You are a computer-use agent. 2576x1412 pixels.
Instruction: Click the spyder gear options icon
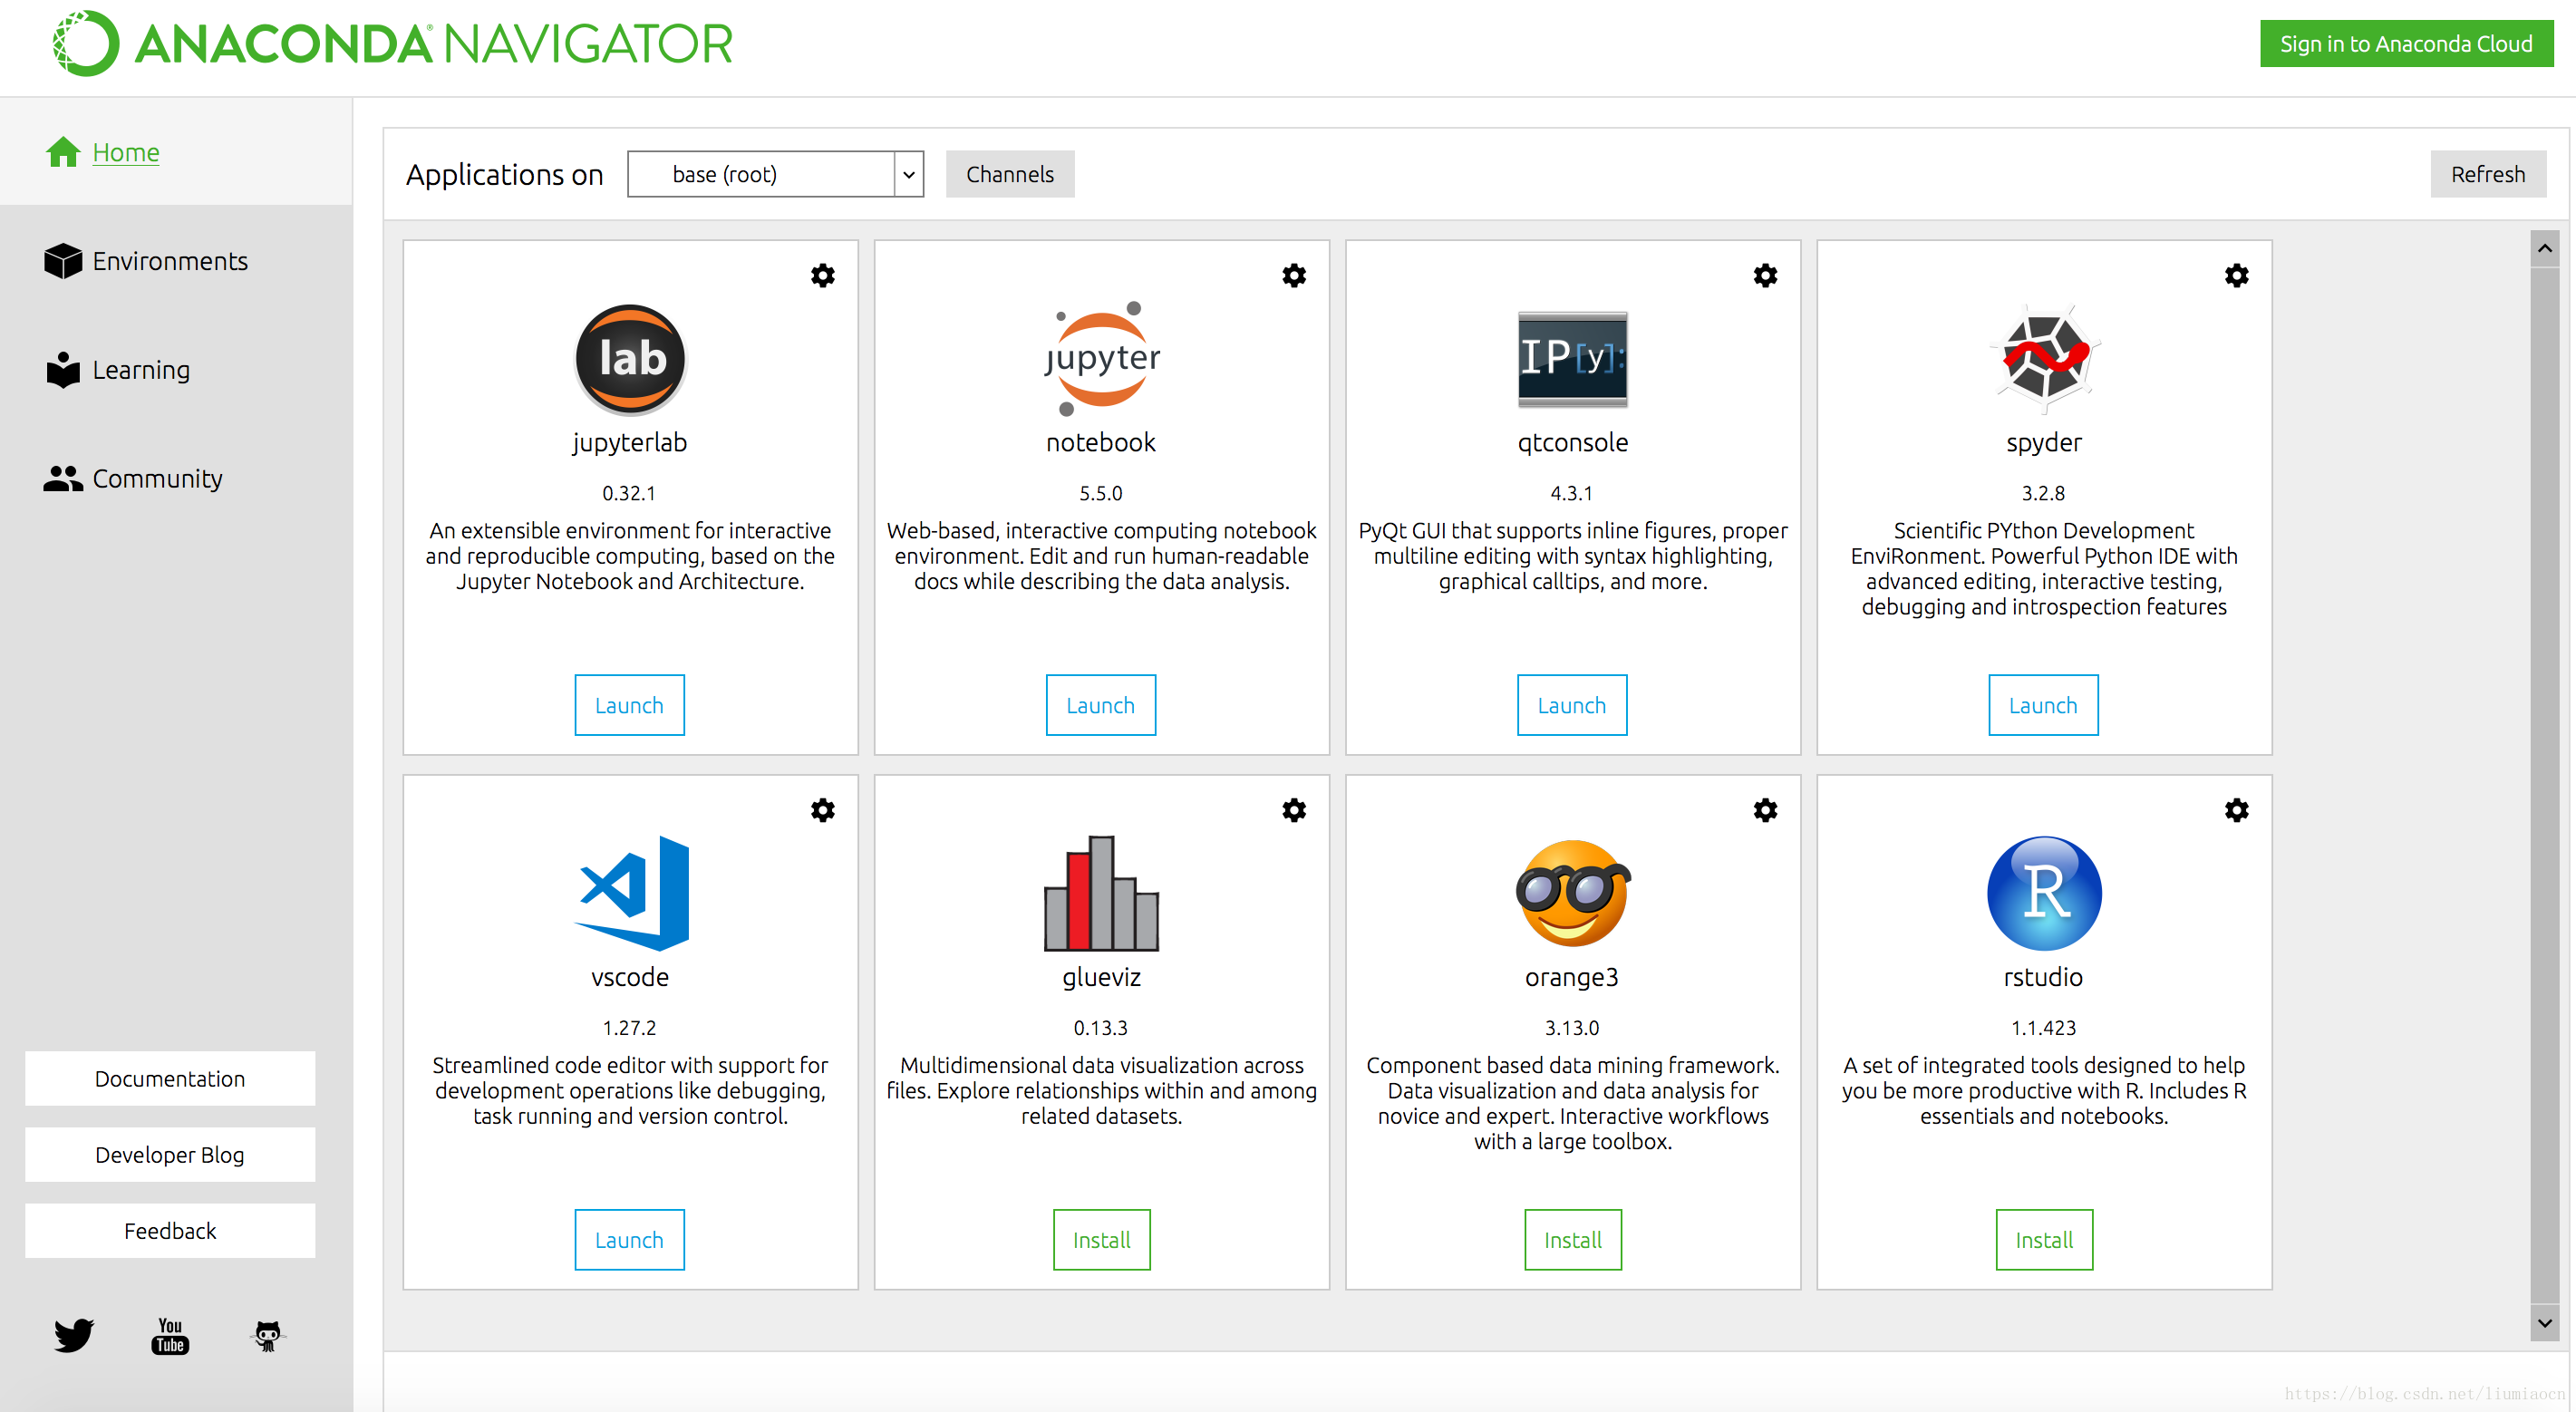coord(2236,275)
